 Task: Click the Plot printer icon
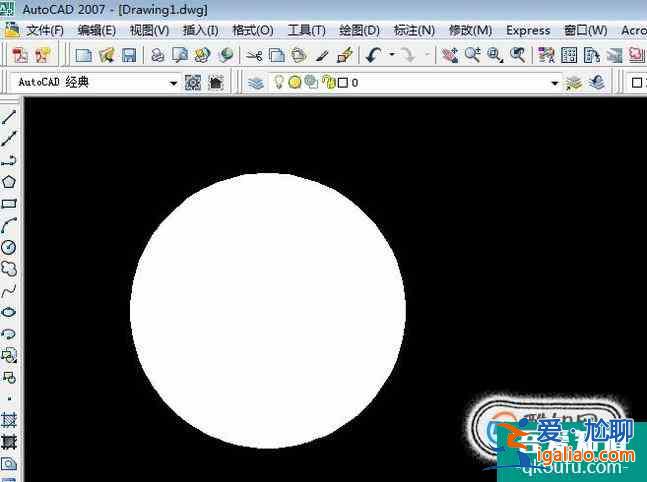pyautogui.click(x=157, y=55)
